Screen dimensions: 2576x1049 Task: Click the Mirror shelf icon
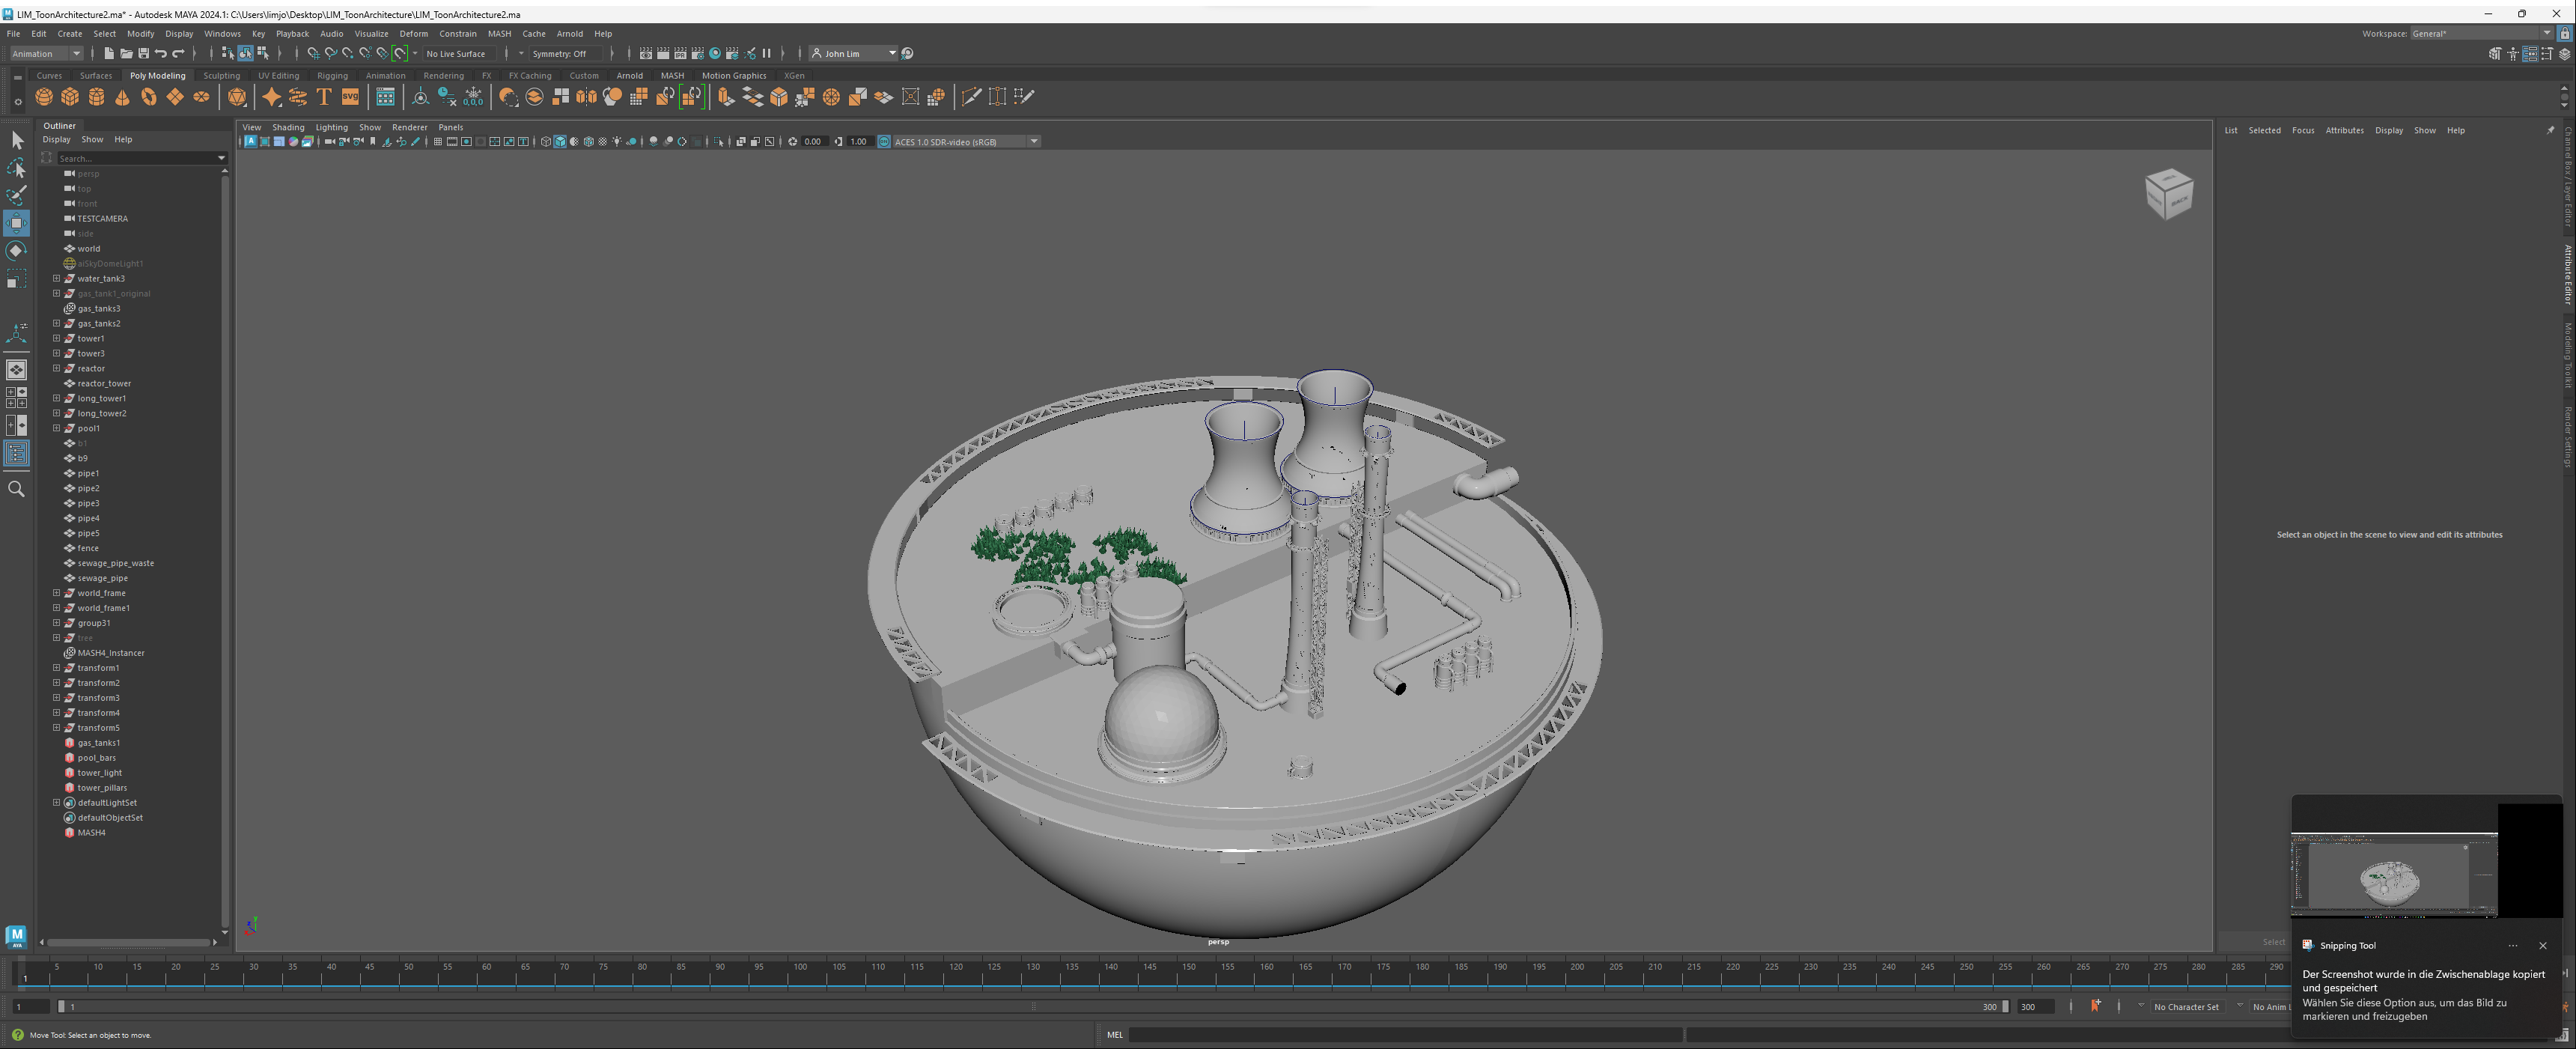(x=586, y=97)
